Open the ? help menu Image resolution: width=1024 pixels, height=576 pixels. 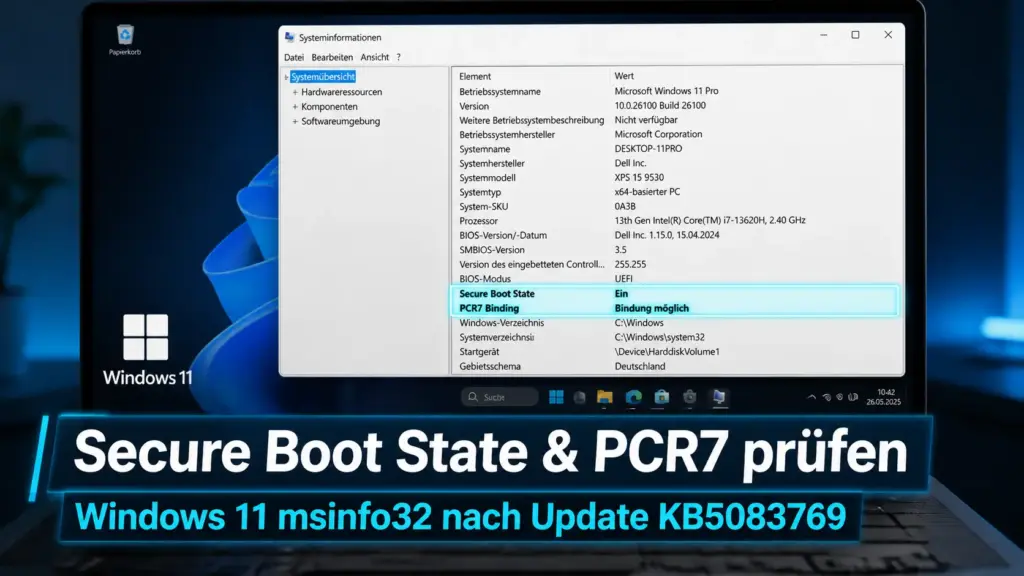[x=398, y=57]
